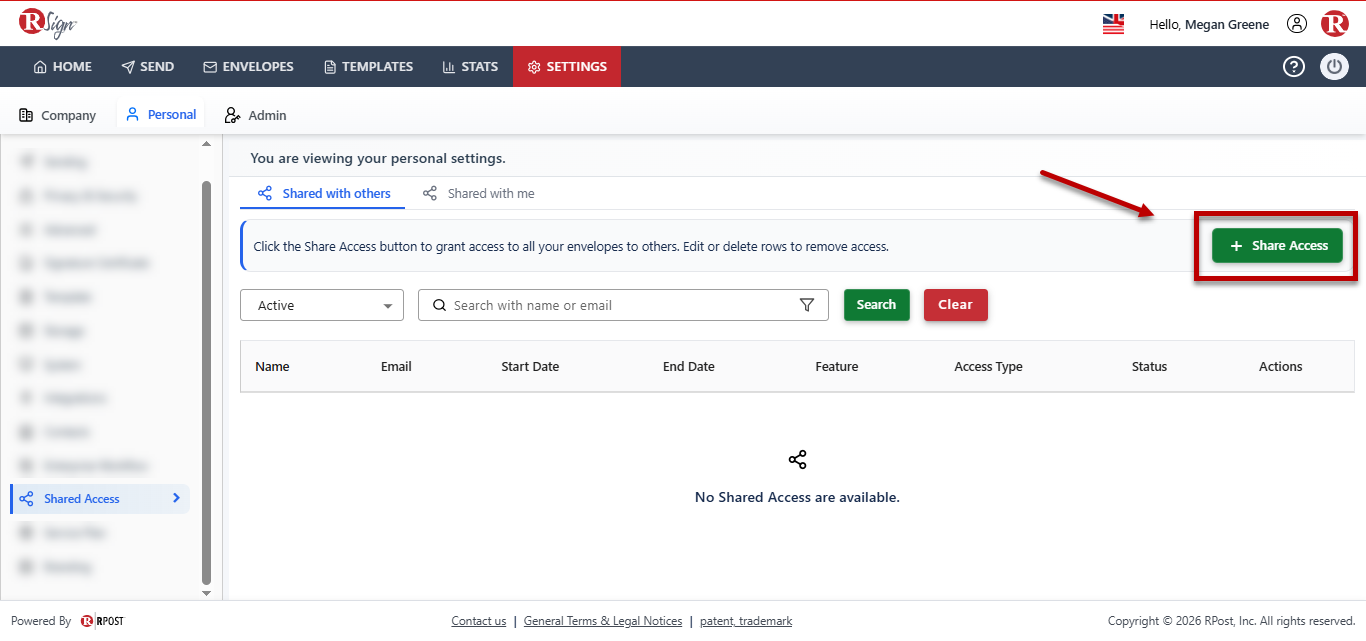Click the Actions column header
Screen dimensions: 1366x641
(1281, 367)
